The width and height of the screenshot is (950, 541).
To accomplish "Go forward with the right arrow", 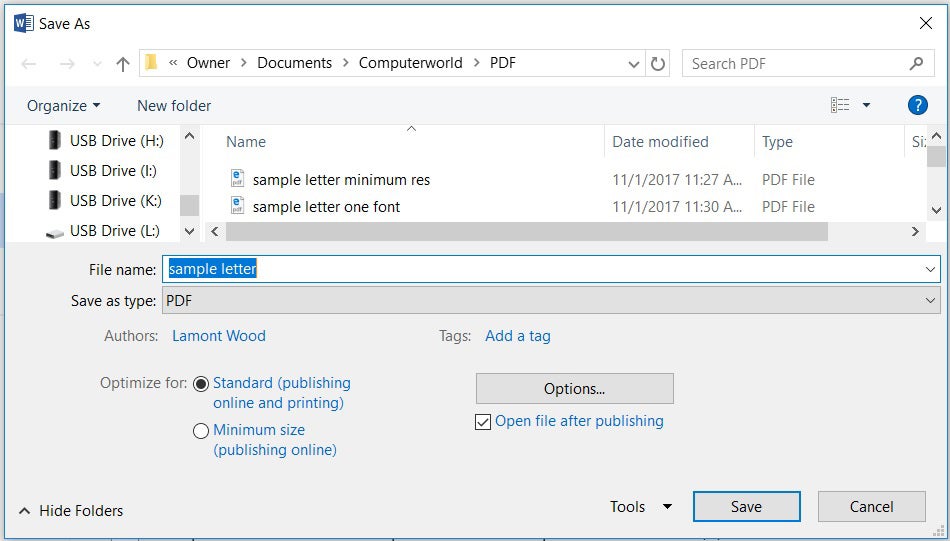I will (x=67, y=64).
